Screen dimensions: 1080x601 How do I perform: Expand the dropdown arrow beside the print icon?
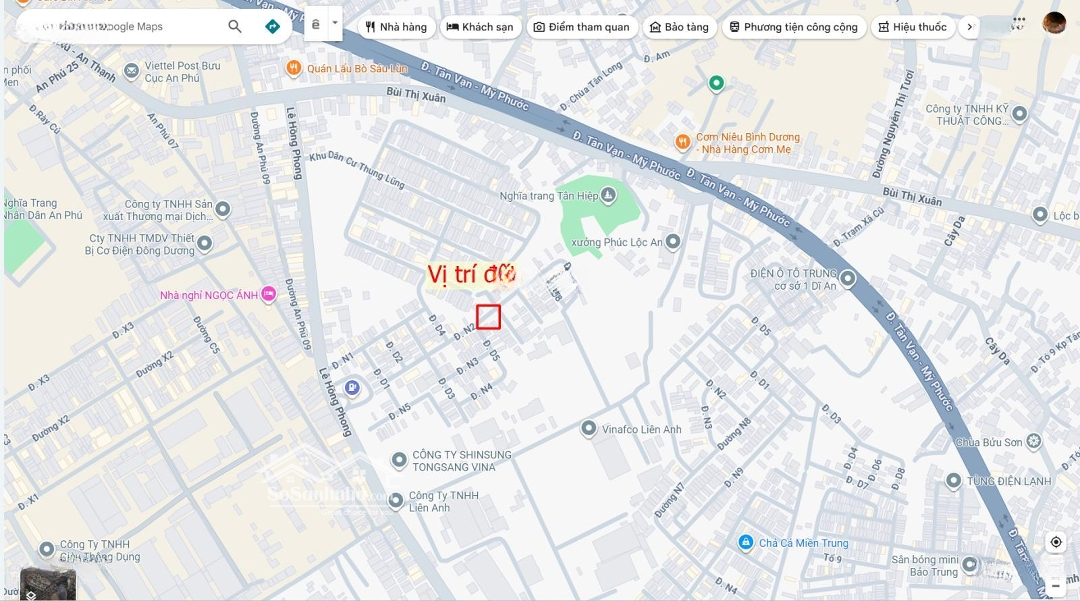[x=335, y=23]
